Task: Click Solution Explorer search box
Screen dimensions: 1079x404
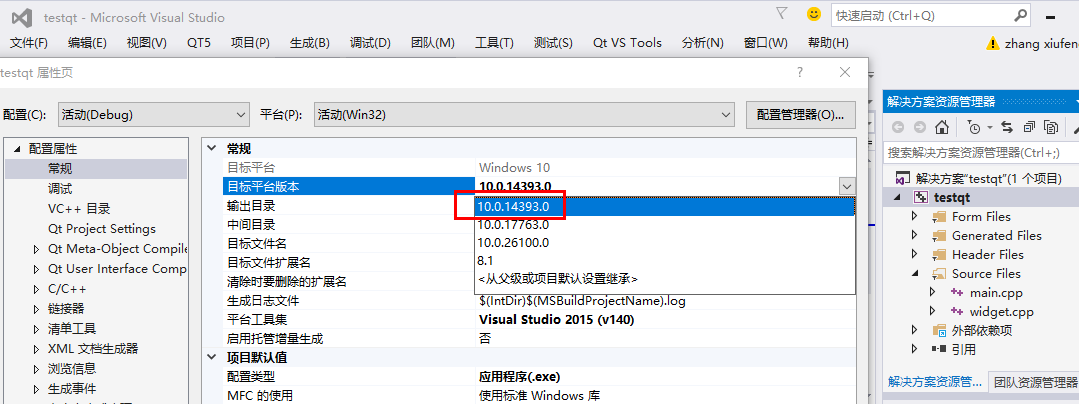Action: (981, 152)
